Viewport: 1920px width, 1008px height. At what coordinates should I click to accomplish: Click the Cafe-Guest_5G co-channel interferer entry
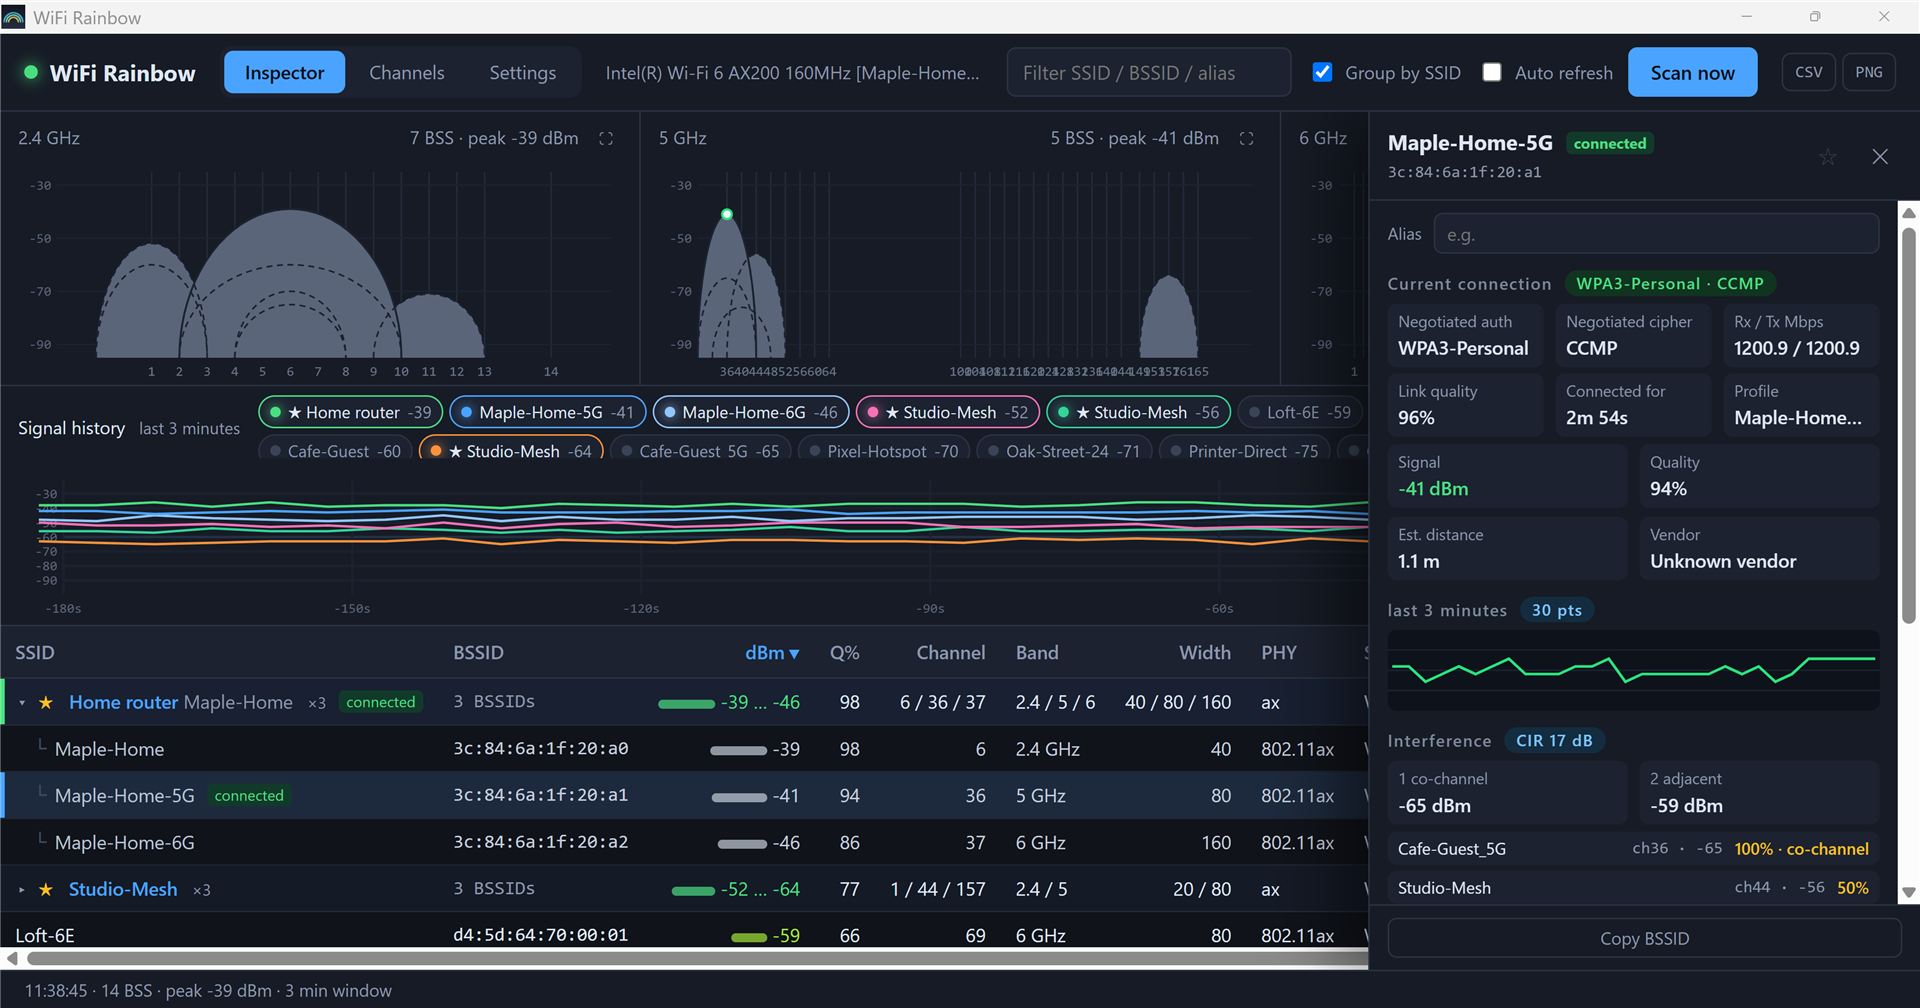tap(1633, 848)
